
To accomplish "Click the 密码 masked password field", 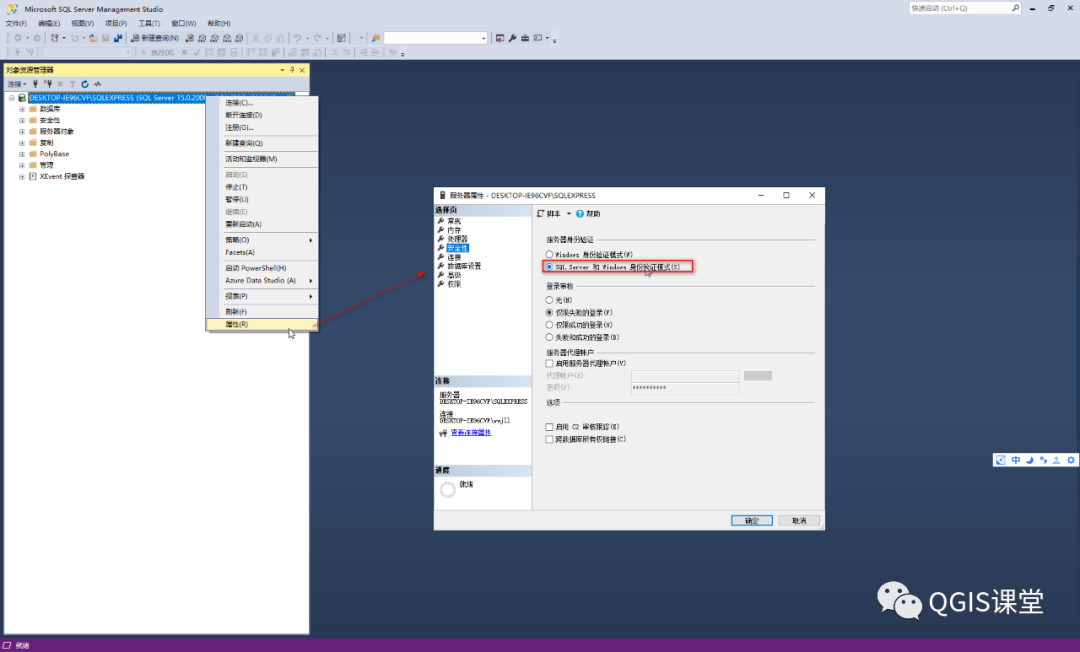I will (685, 388).
